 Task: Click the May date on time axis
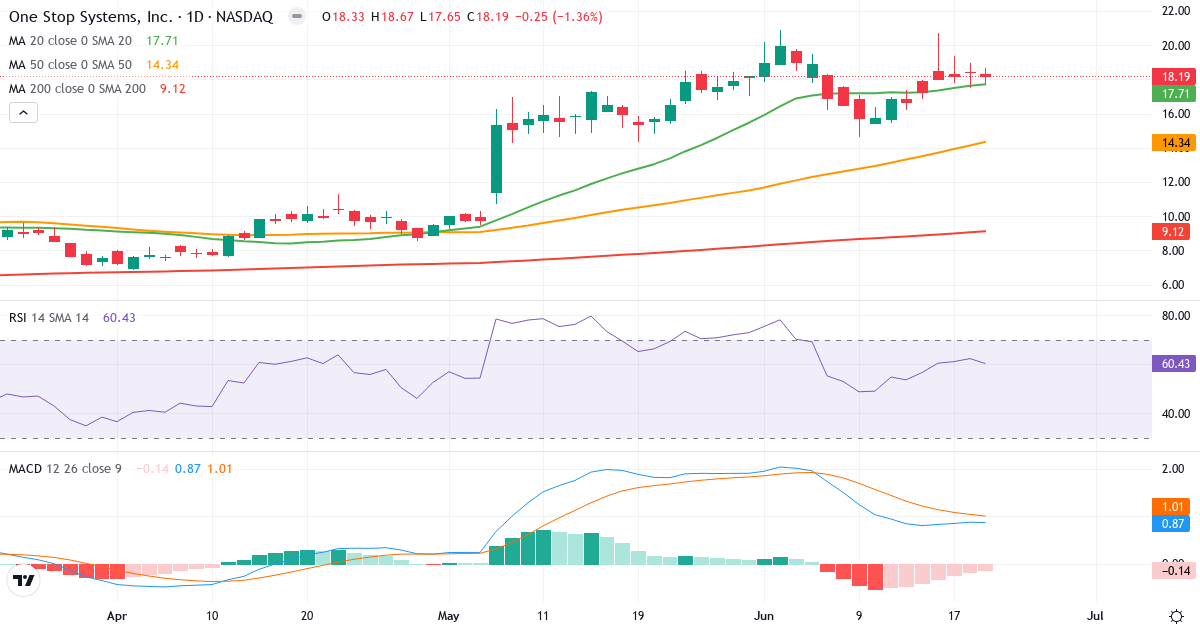(449, 615)
